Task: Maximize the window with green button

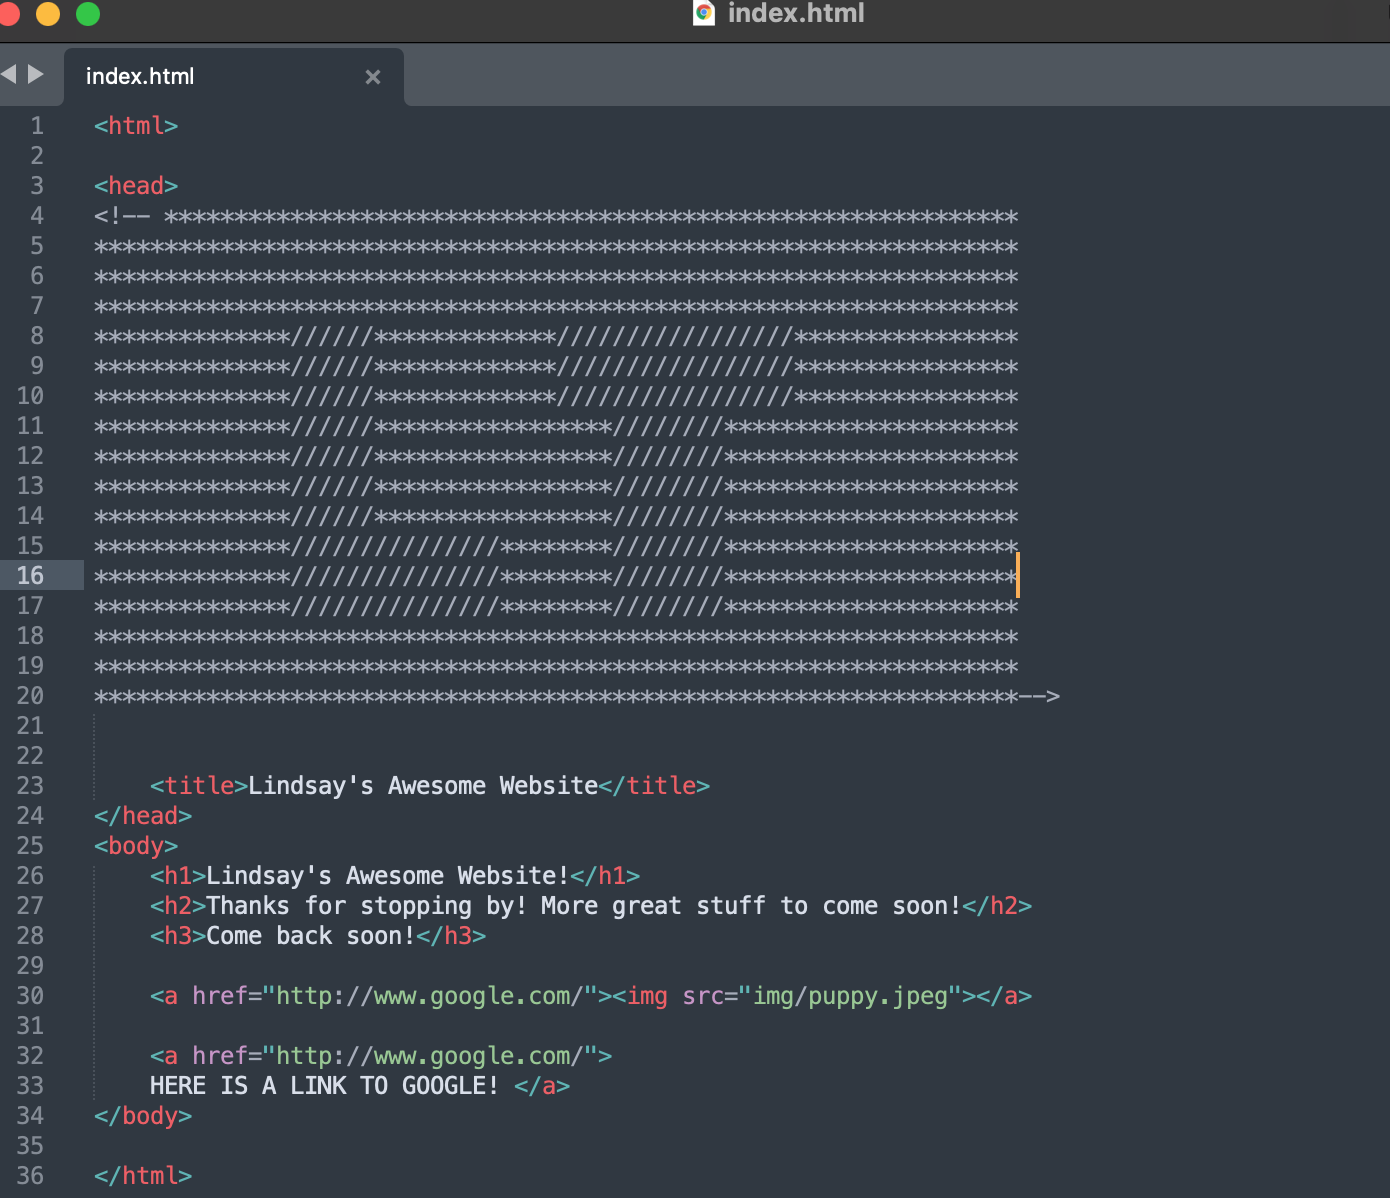Action: 88,13
